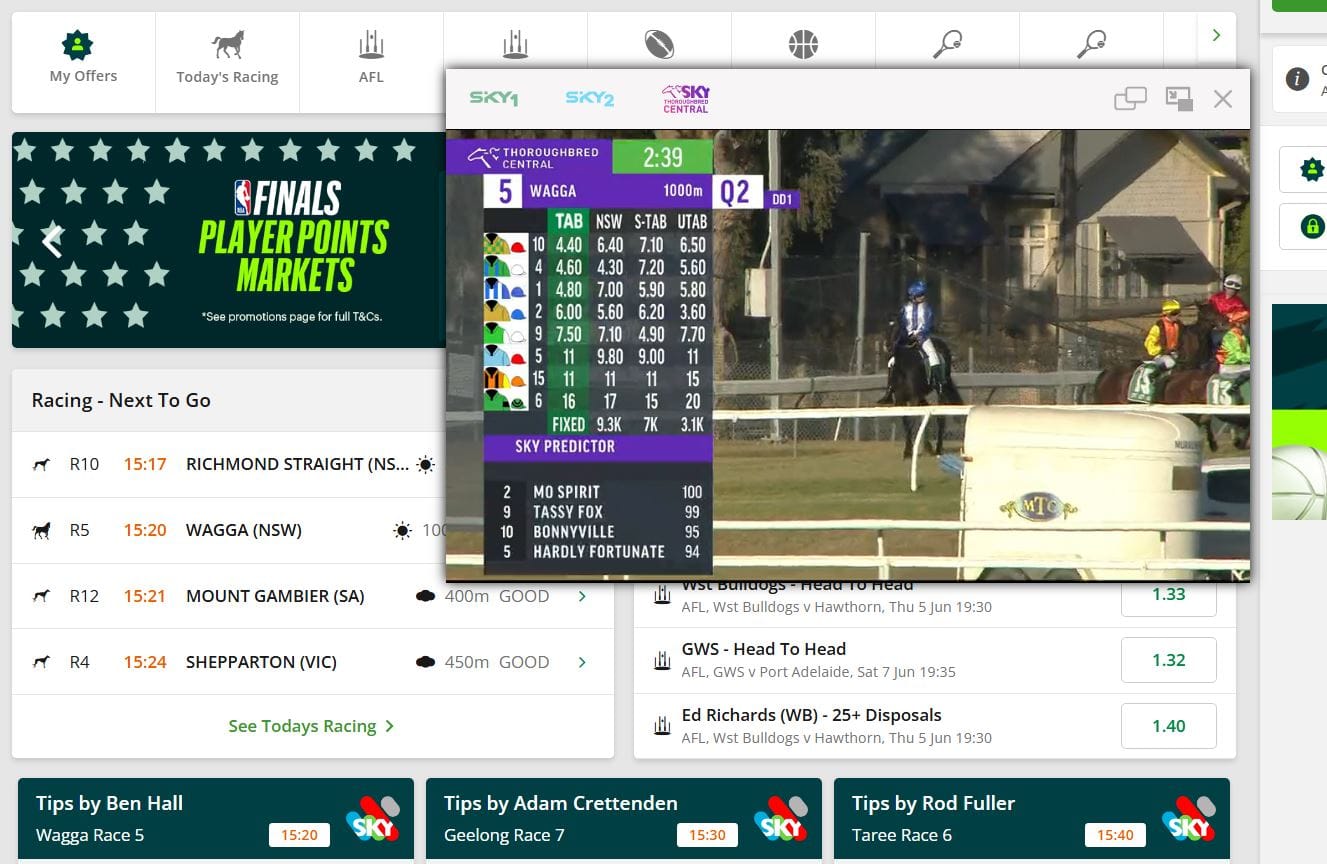
Task: Click the horse icon beside Wagga R5
Action: tap(41, 530)
